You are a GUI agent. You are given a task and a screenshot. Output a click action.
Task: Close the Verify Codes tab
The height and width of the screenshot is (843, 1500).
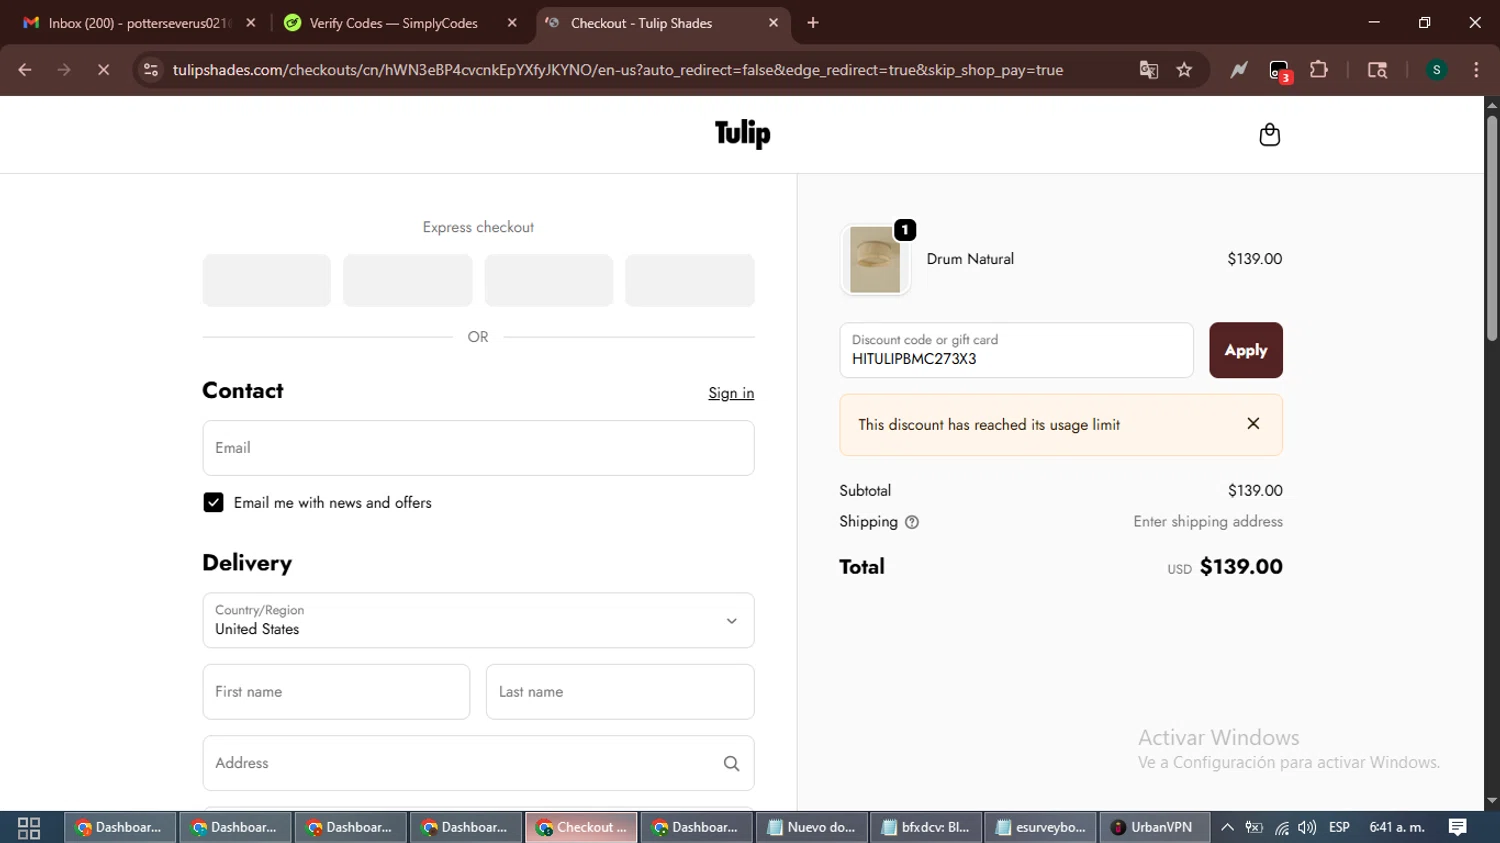(512, 23)
